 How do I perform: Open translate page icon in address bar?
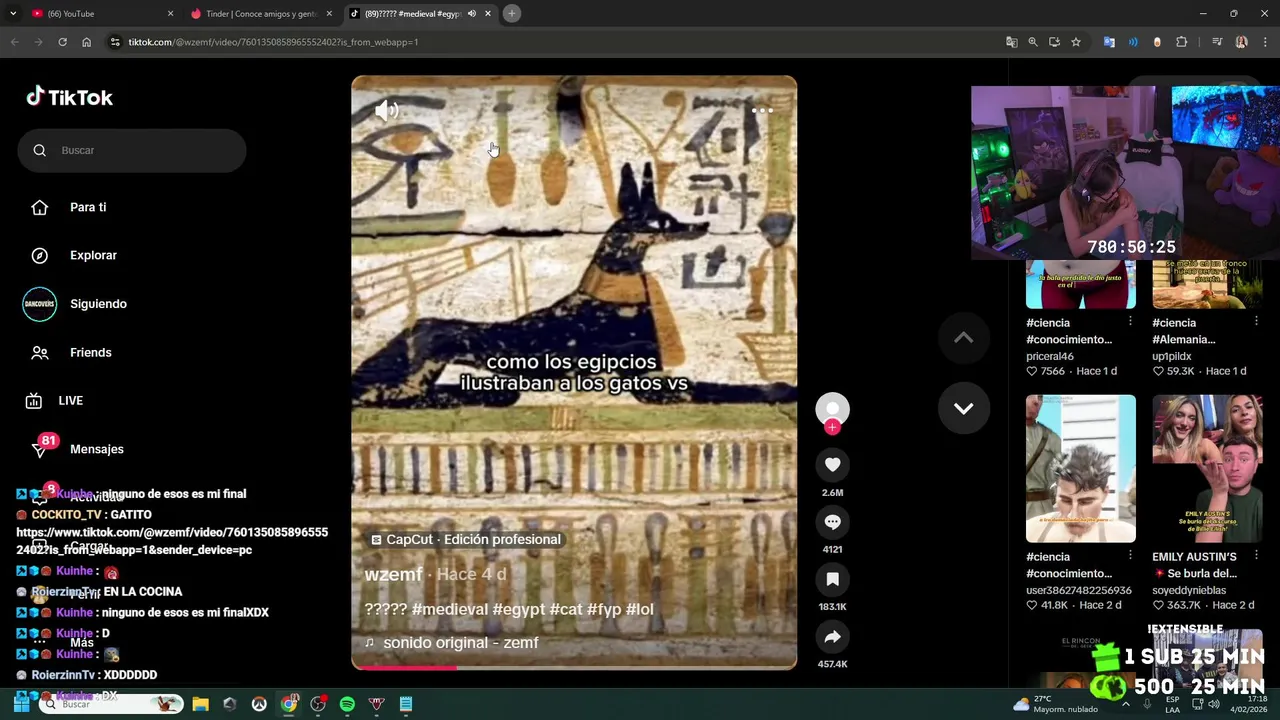point(1012,42)
